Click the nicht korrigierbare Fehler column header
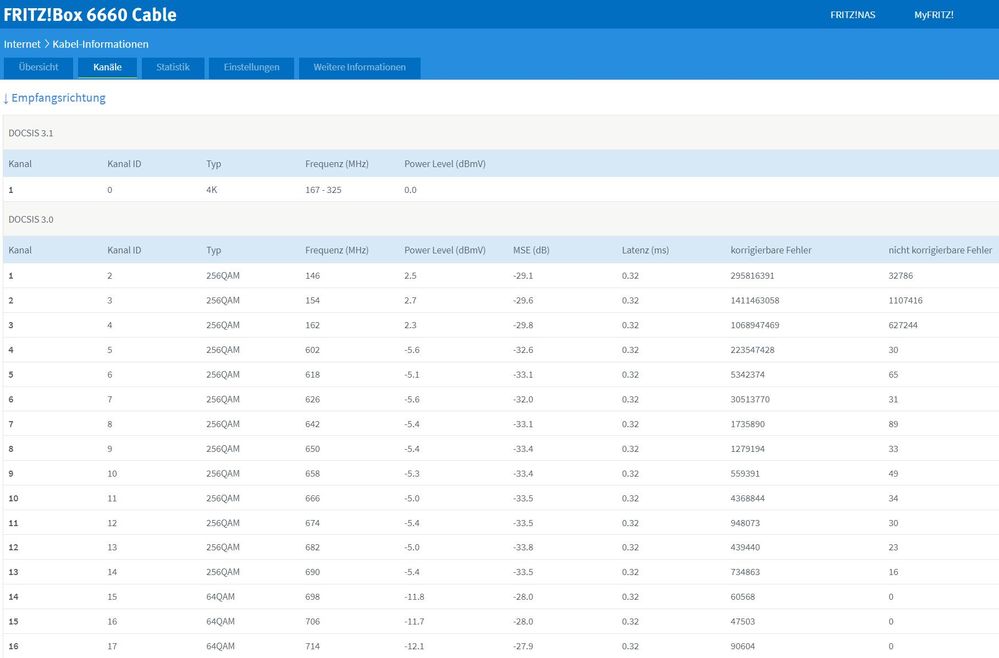This screenshot has height=658, width=999. pos(940,250)
